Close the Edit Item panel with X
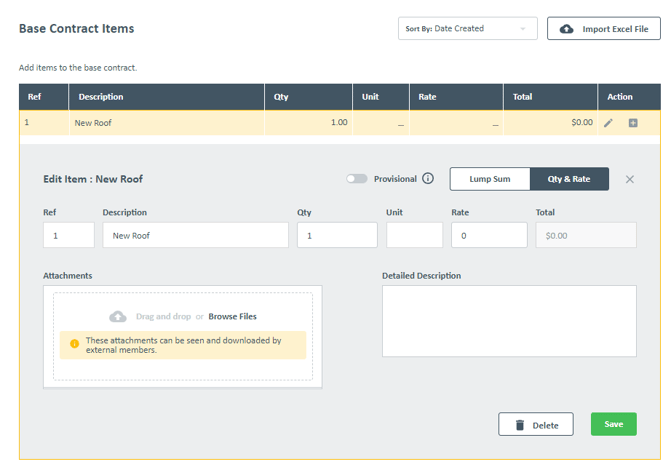Screen dimensions: 671x467 [629, 179]
